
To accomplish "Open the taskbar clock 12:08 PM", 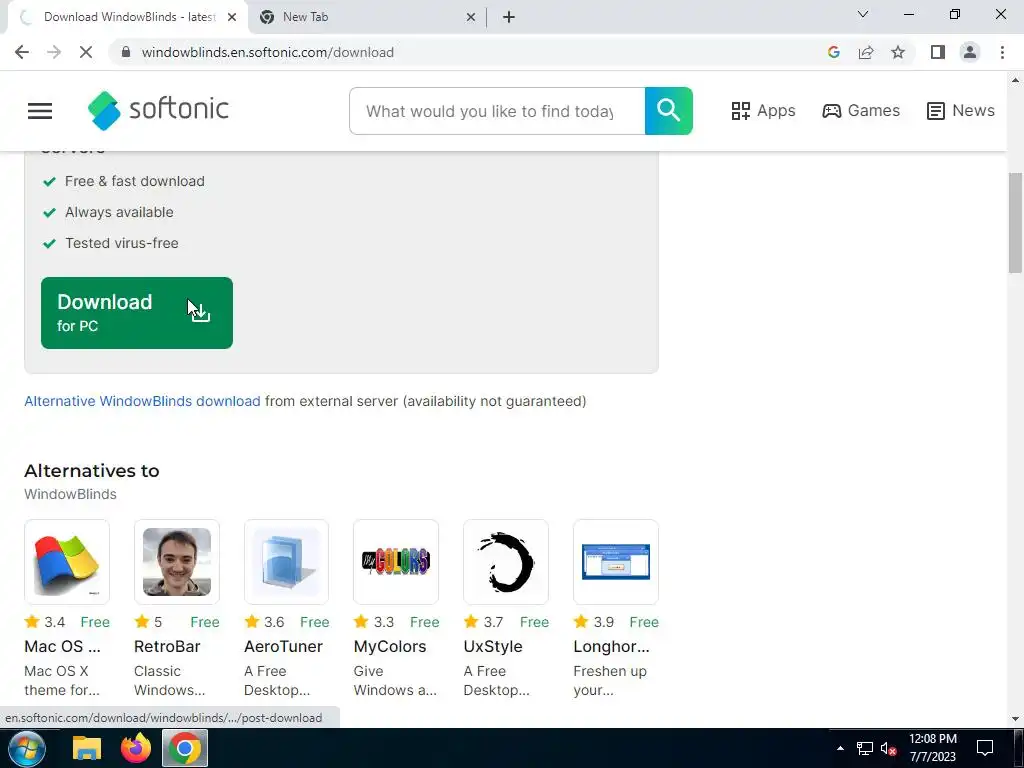I will tap(933, 748).
